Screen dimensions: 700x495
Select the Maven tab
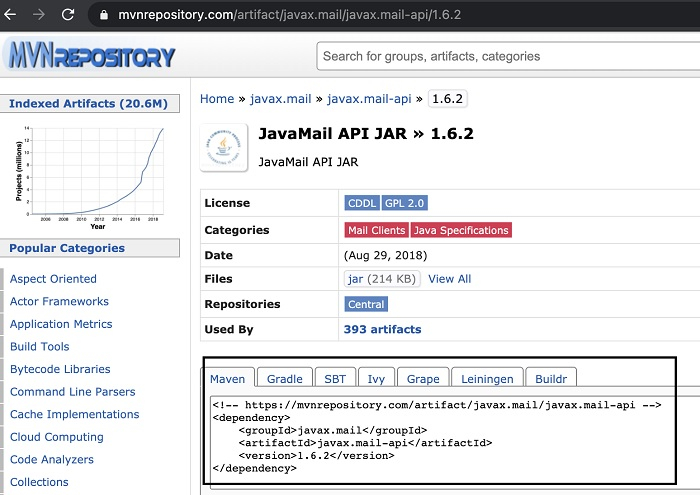click(x=228, y=379)
